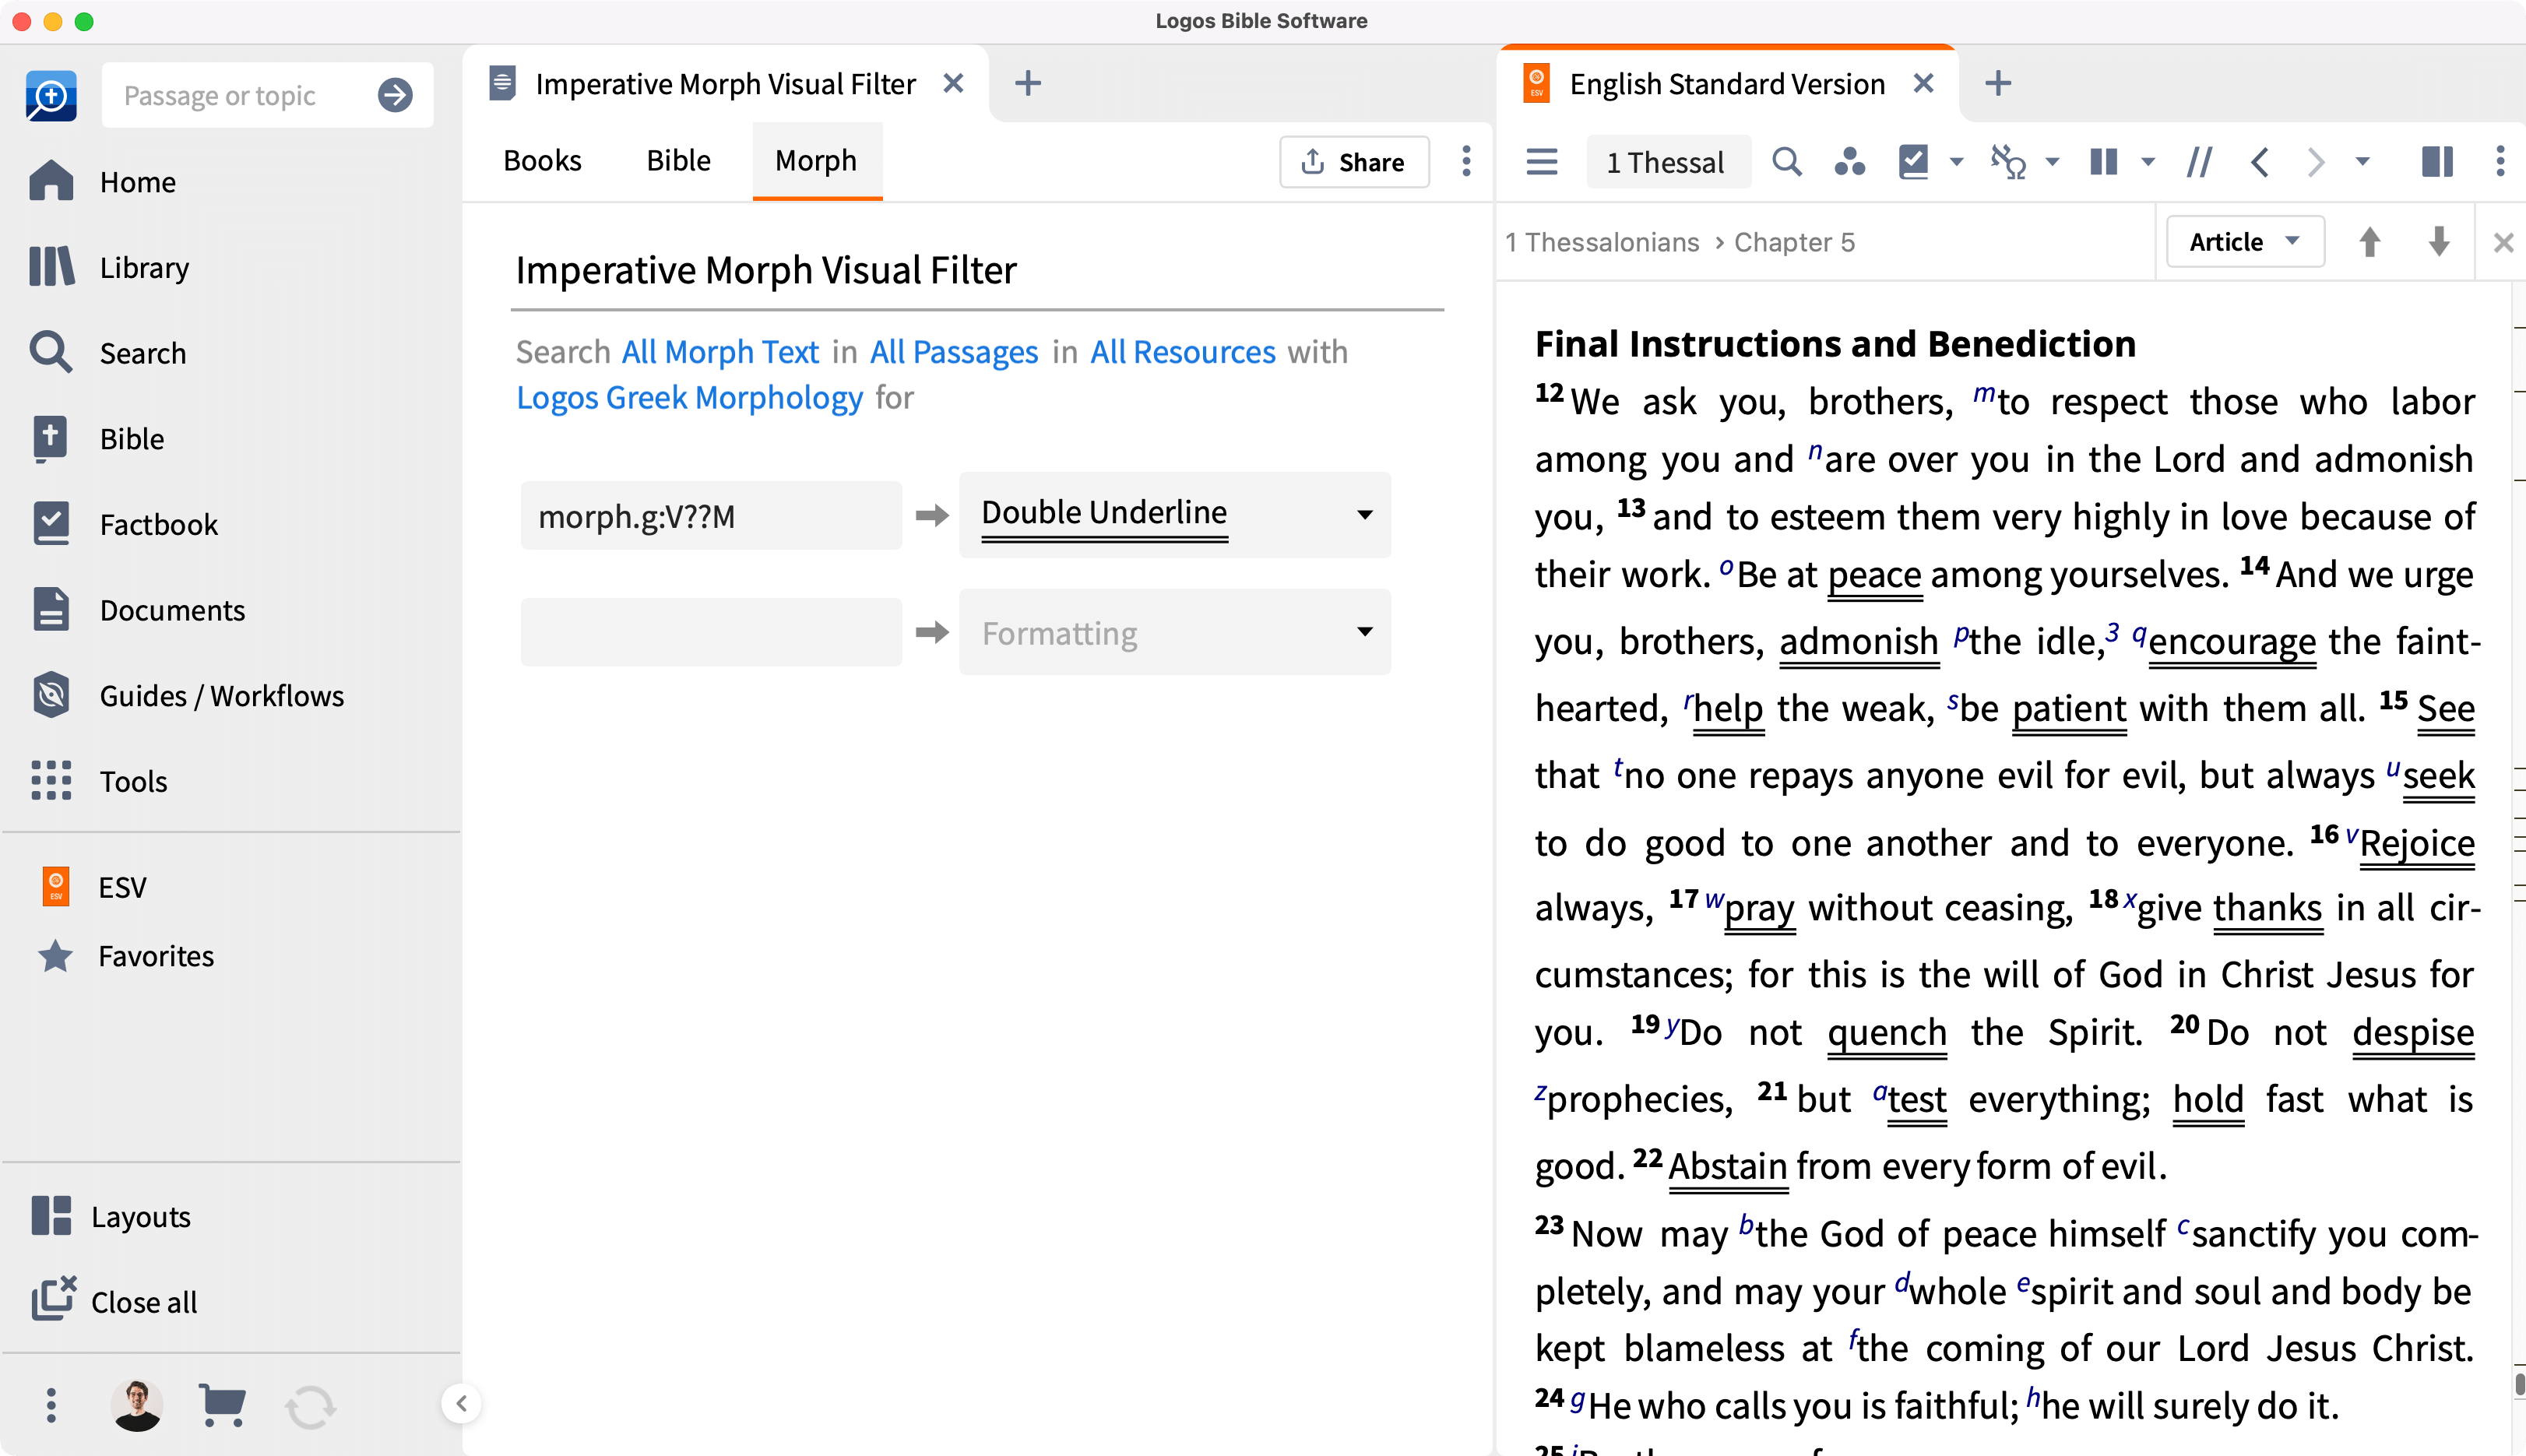This screenshot has height=1456, width=2526.
Task: Go to next article with down arrow
Action: tap(2438, 242)
